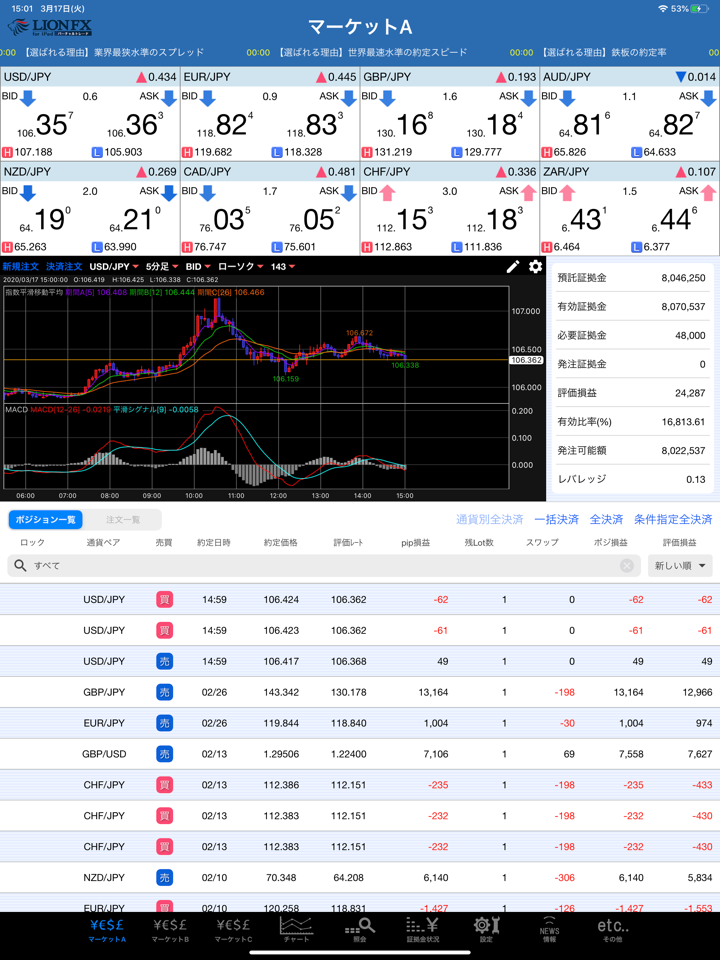Switch to マーケットB tab
The width and height of the screenshot is (720, 960).
(170, 928)
